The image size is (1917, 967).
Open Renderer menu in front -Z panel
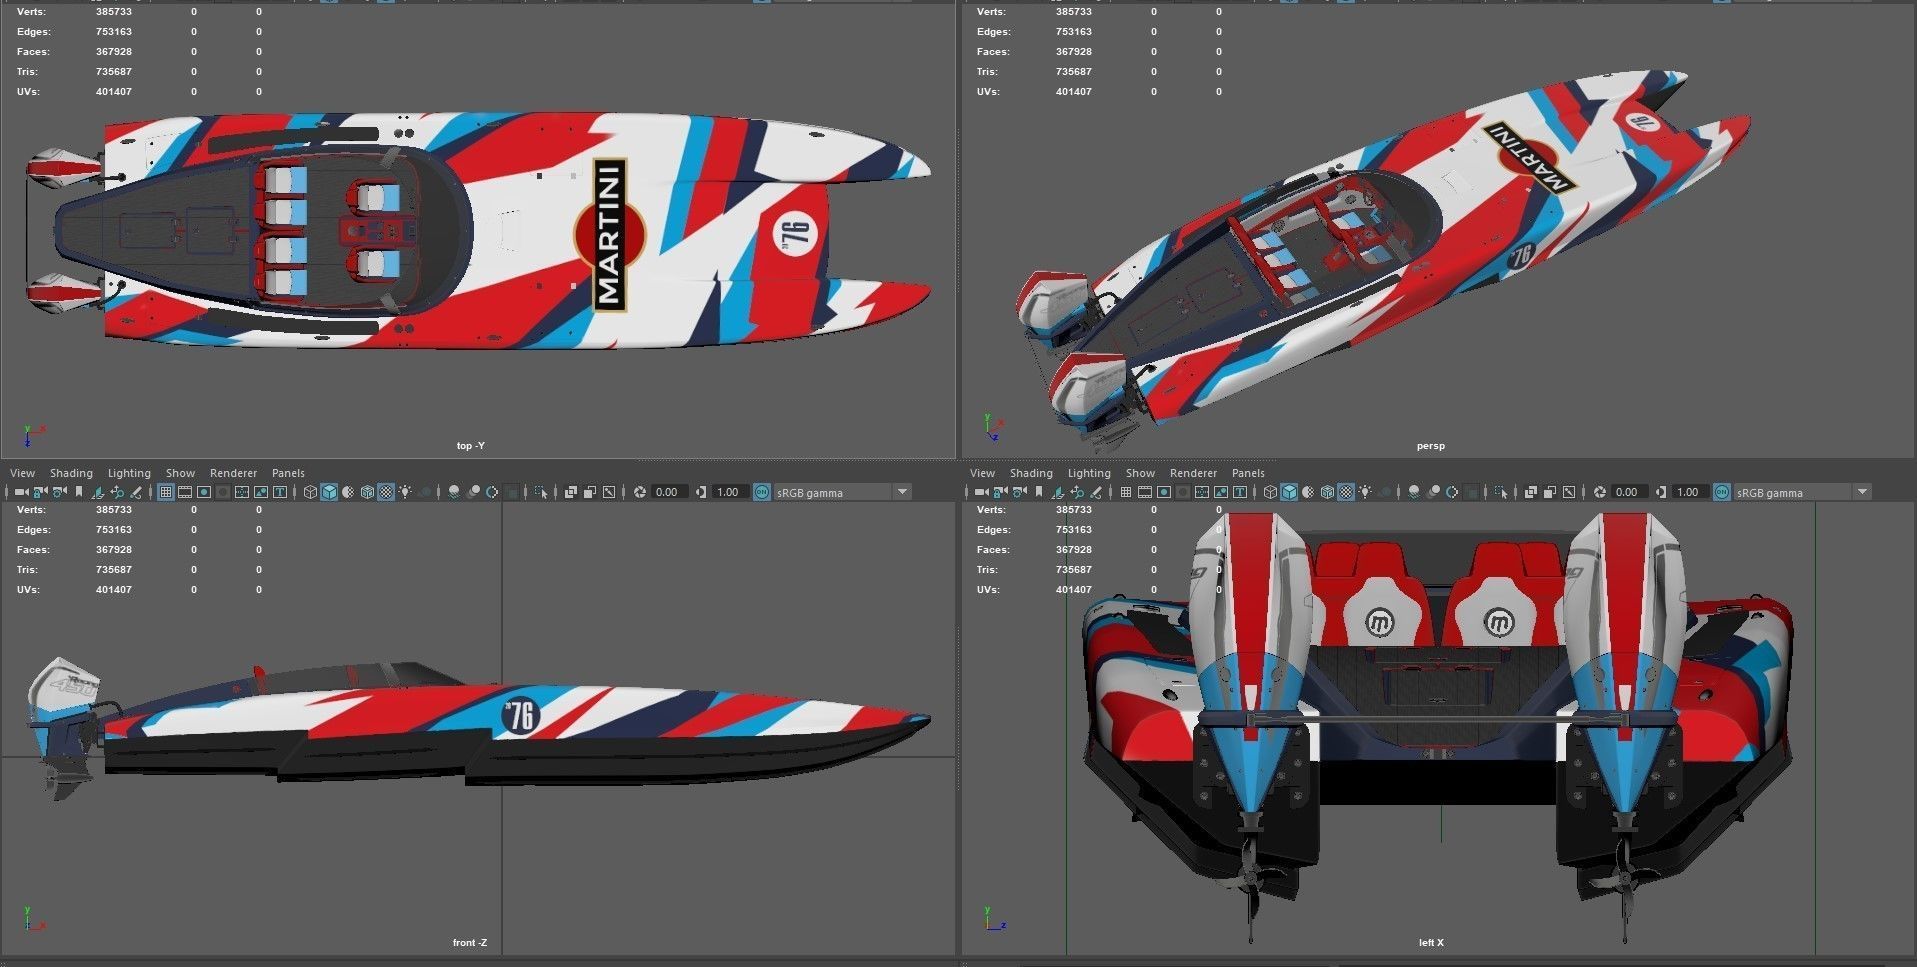[233, 473]
